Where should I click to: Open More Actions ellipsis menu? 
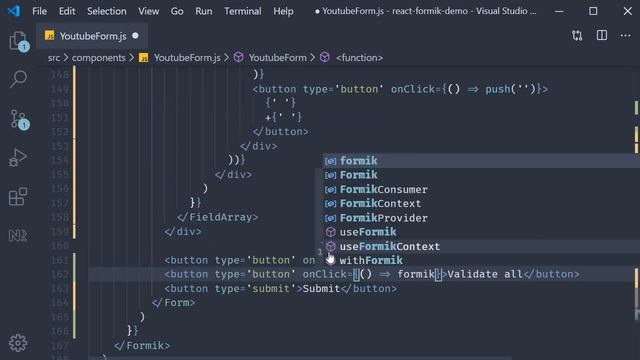click(625, 36)
